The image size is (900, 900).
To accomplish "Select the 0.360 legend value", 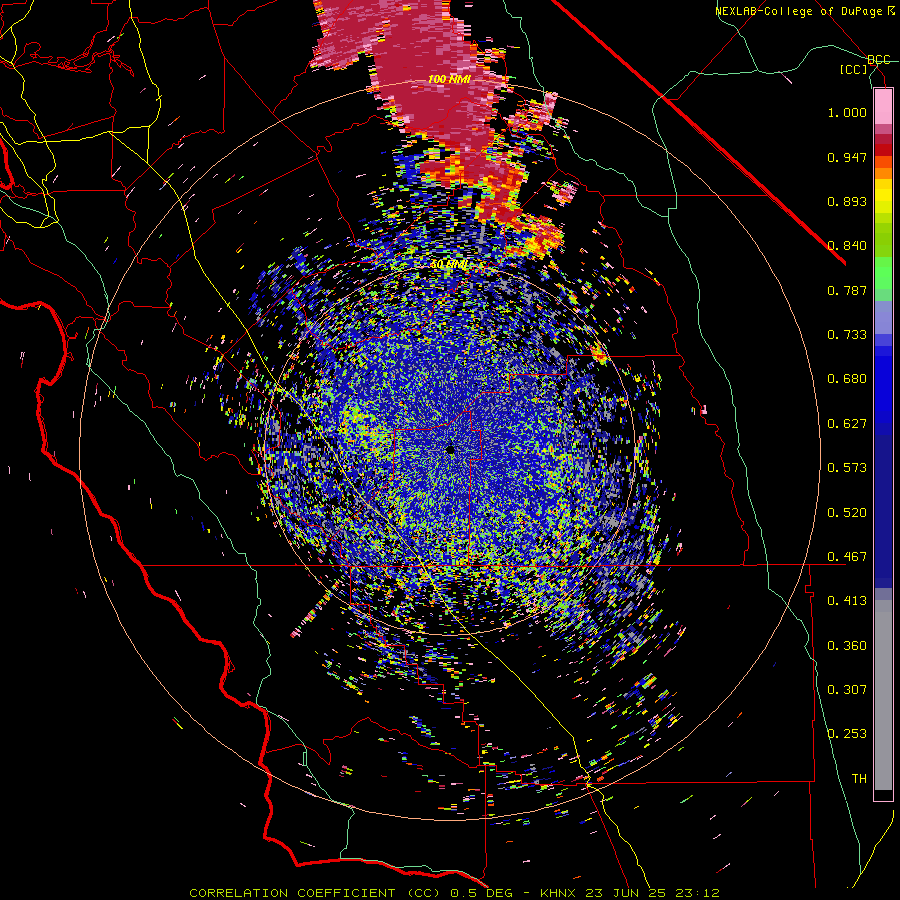I will coord(847,646).
